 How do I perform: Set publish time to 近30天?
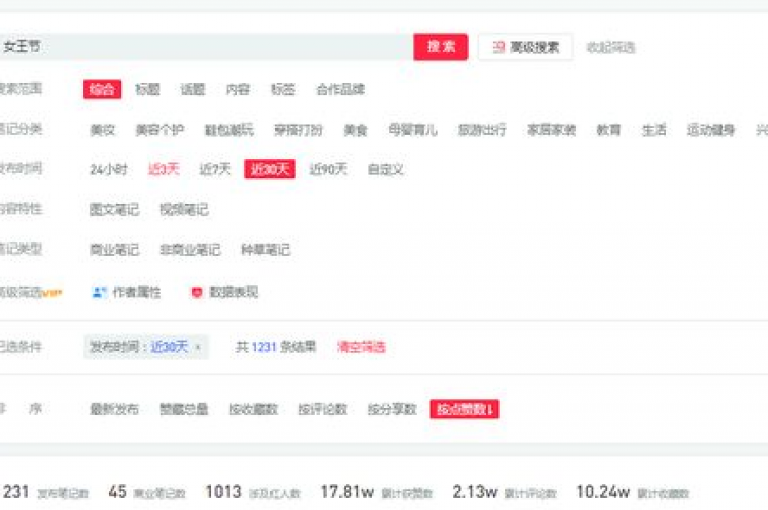pos(269,170)
